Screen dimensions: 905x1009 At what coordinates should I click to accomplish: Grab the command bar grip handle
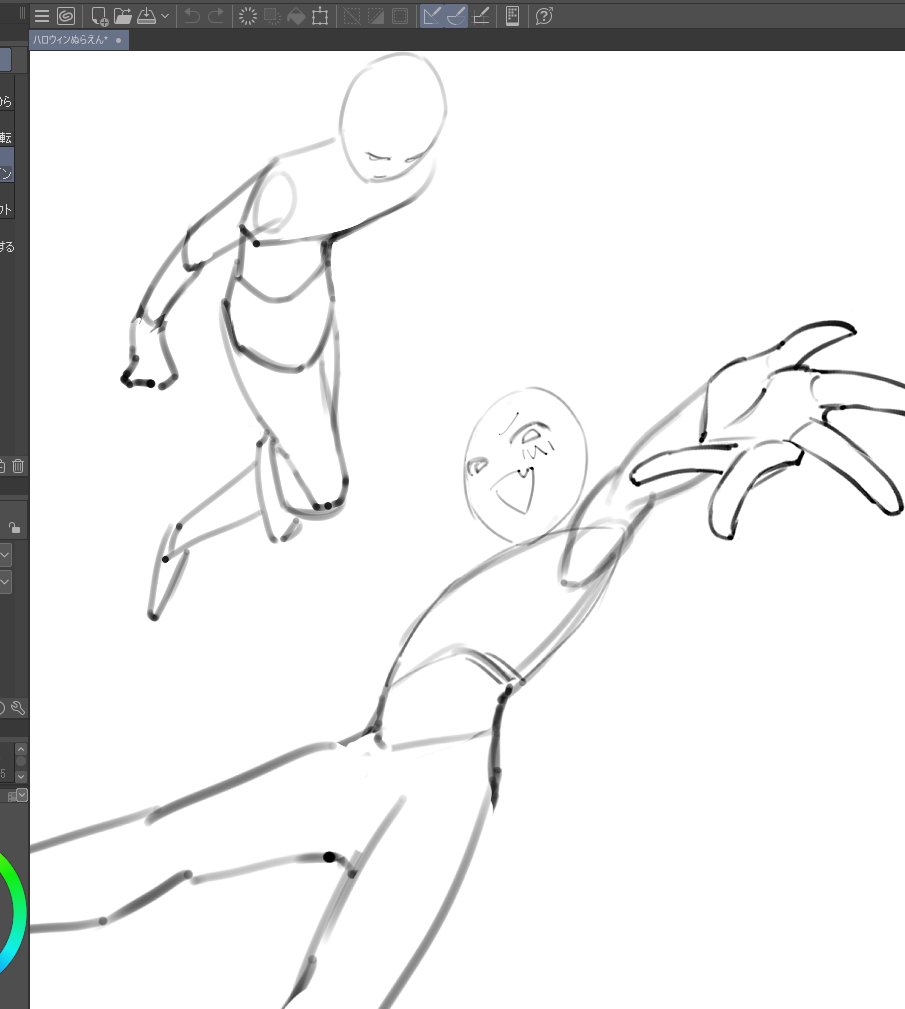[x=23, y=14]
